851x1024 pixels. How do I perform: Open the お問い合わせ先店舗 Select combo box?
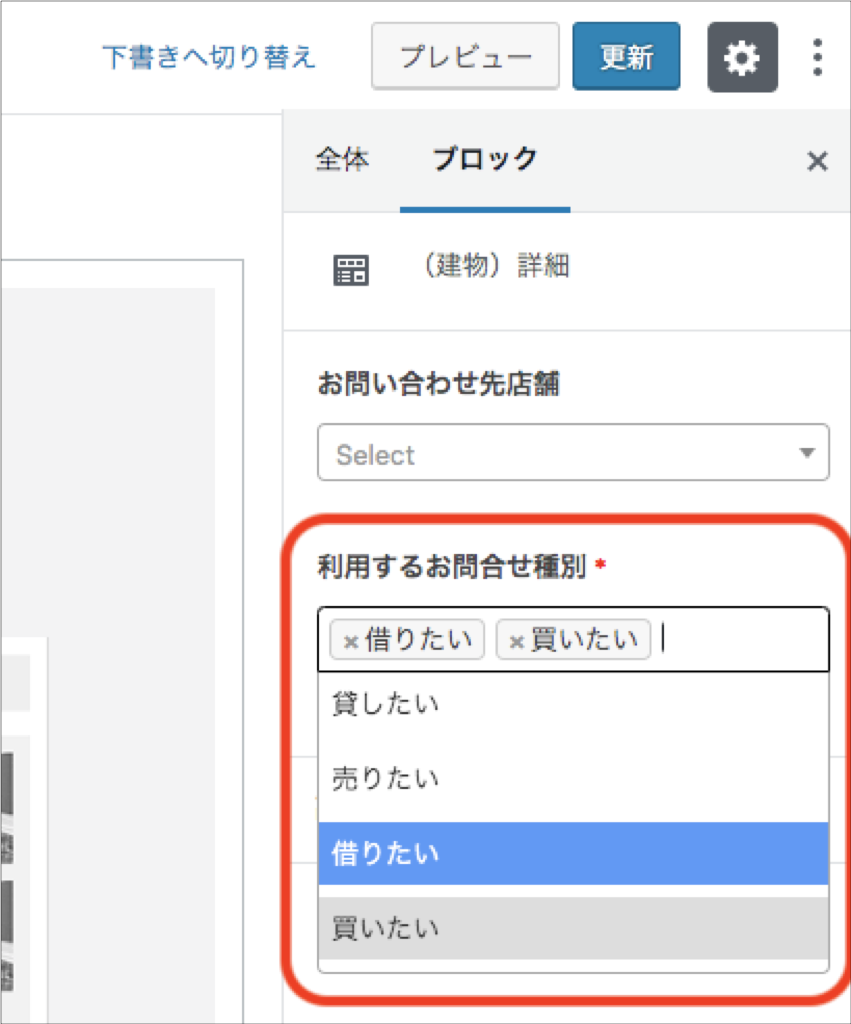coord(560,453)
